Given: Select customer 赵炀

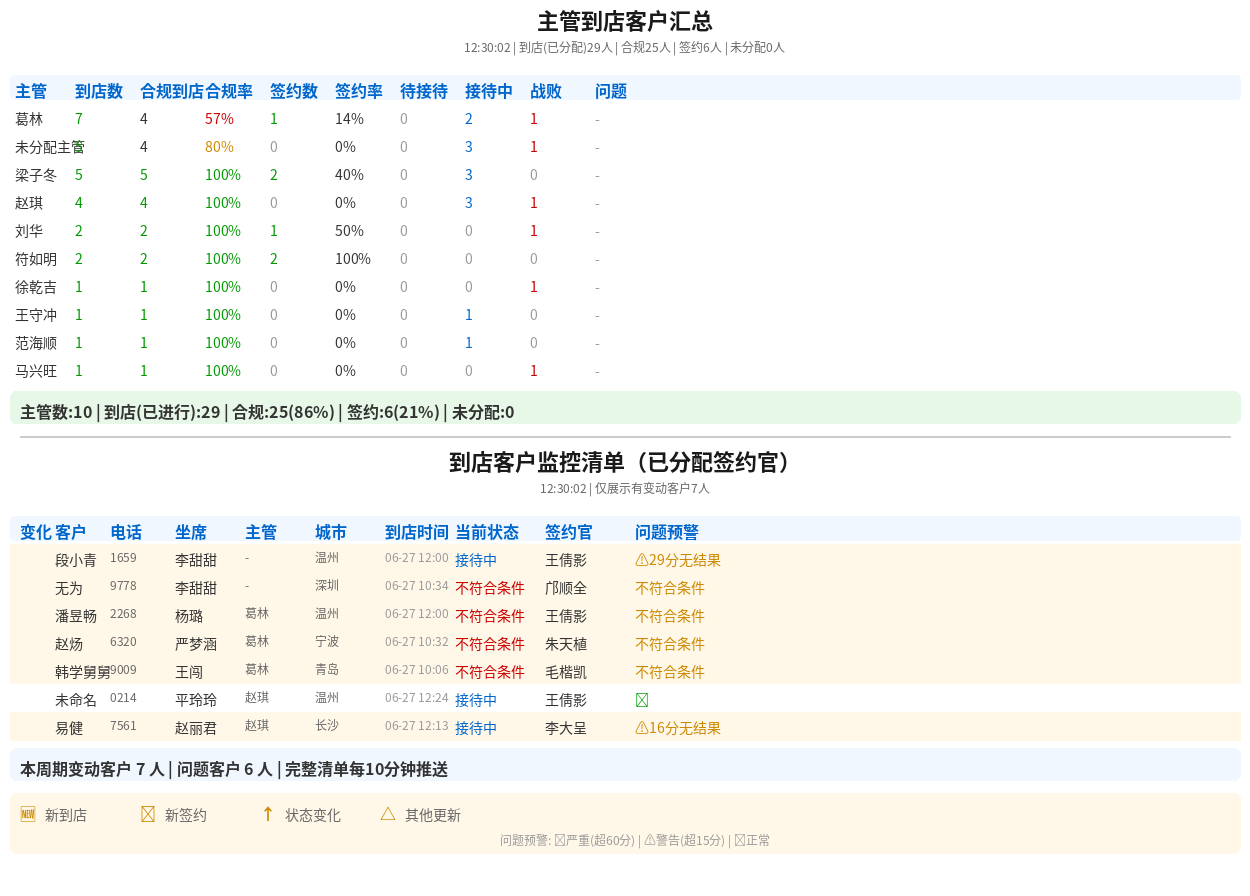Looking at the screenshot, I should click(69, 644).
